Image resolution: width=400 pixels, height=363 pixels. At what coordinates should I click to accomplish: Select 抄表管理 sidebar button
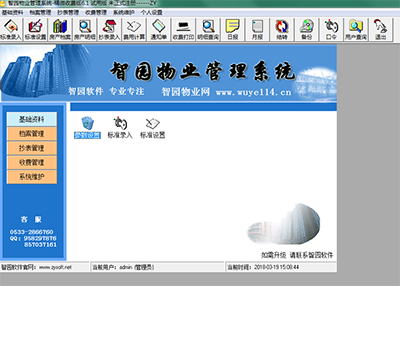coord(32,148)
